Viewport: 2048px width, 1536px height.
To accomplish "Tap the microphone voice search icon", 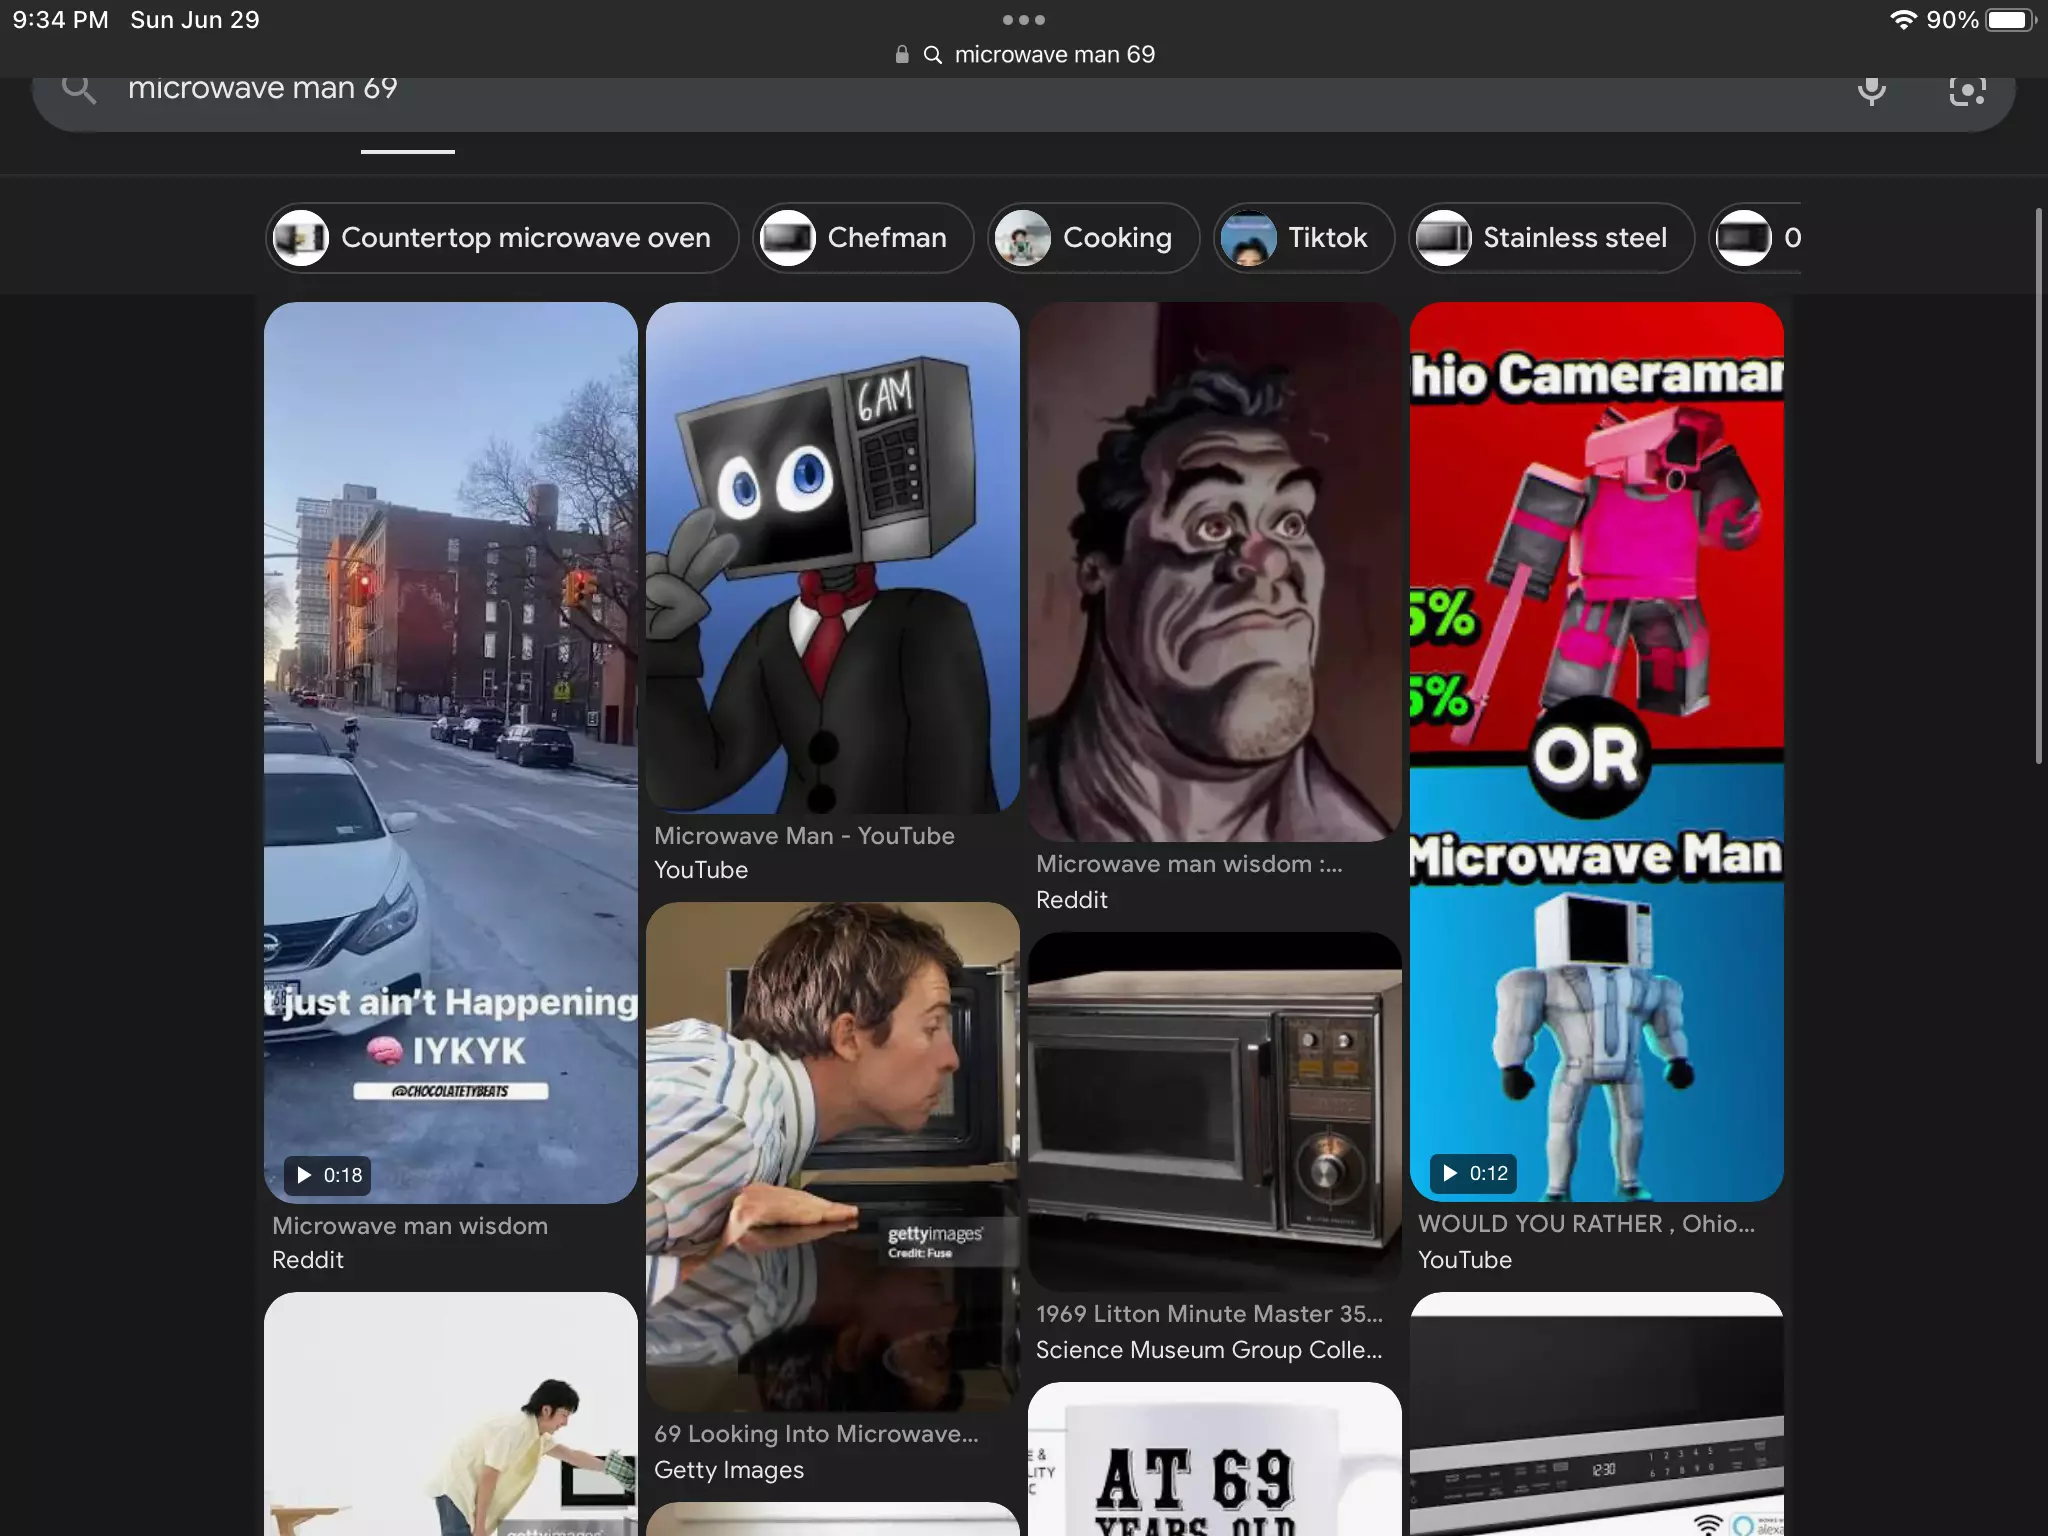I will point(1871,91).
